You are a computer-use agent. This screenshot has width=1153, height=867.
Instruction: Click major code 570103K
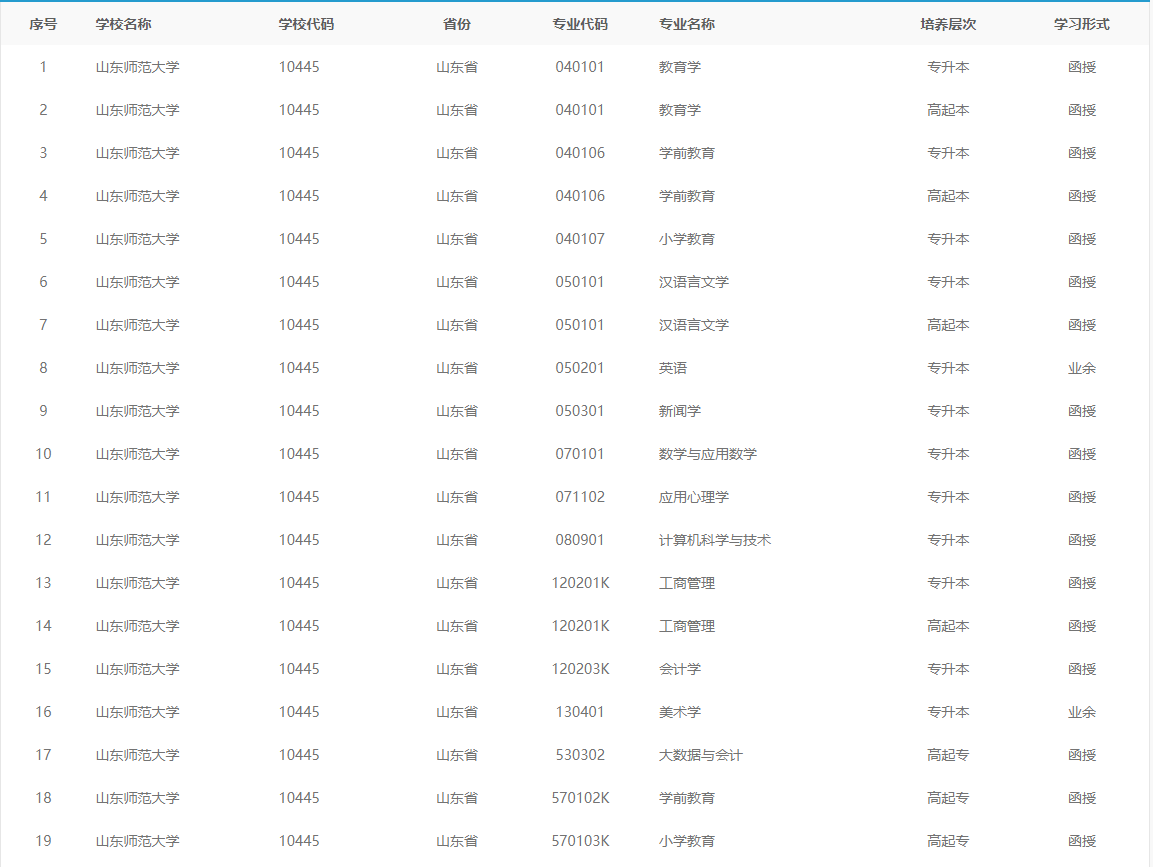(580, 841)
